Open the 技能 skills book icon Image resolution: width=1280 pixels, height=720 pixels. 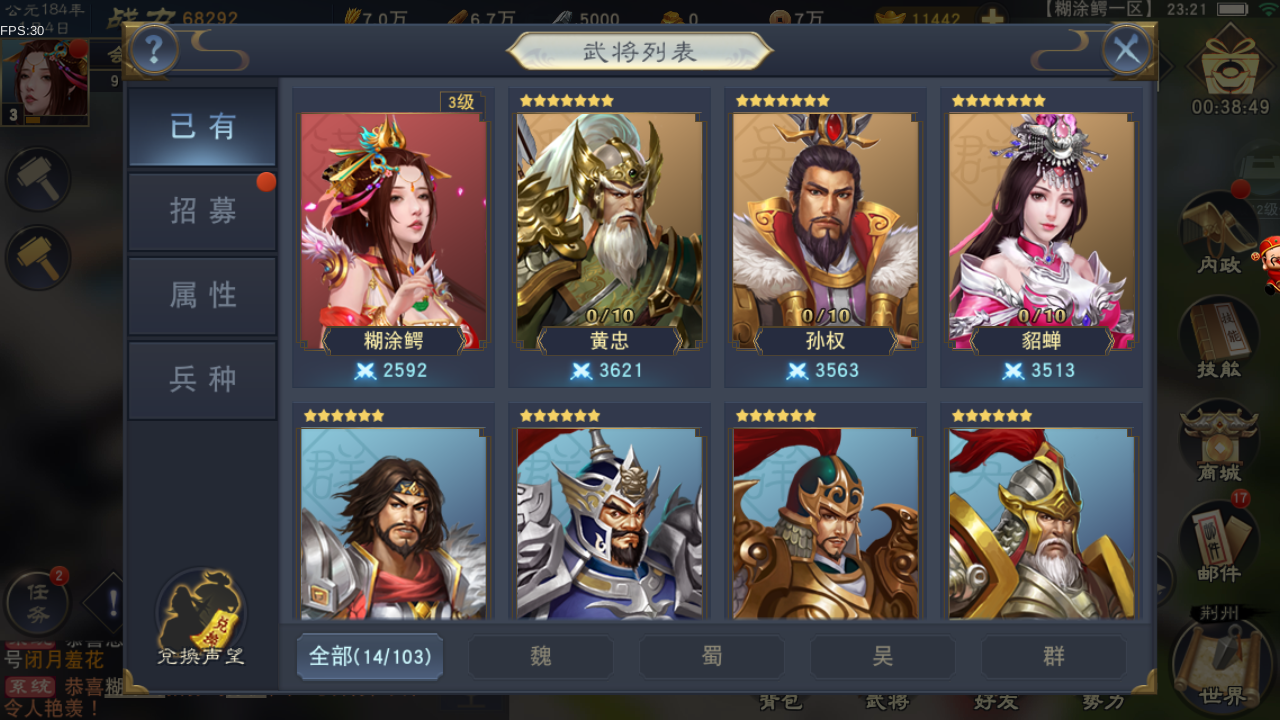[x=1219, y=338]
